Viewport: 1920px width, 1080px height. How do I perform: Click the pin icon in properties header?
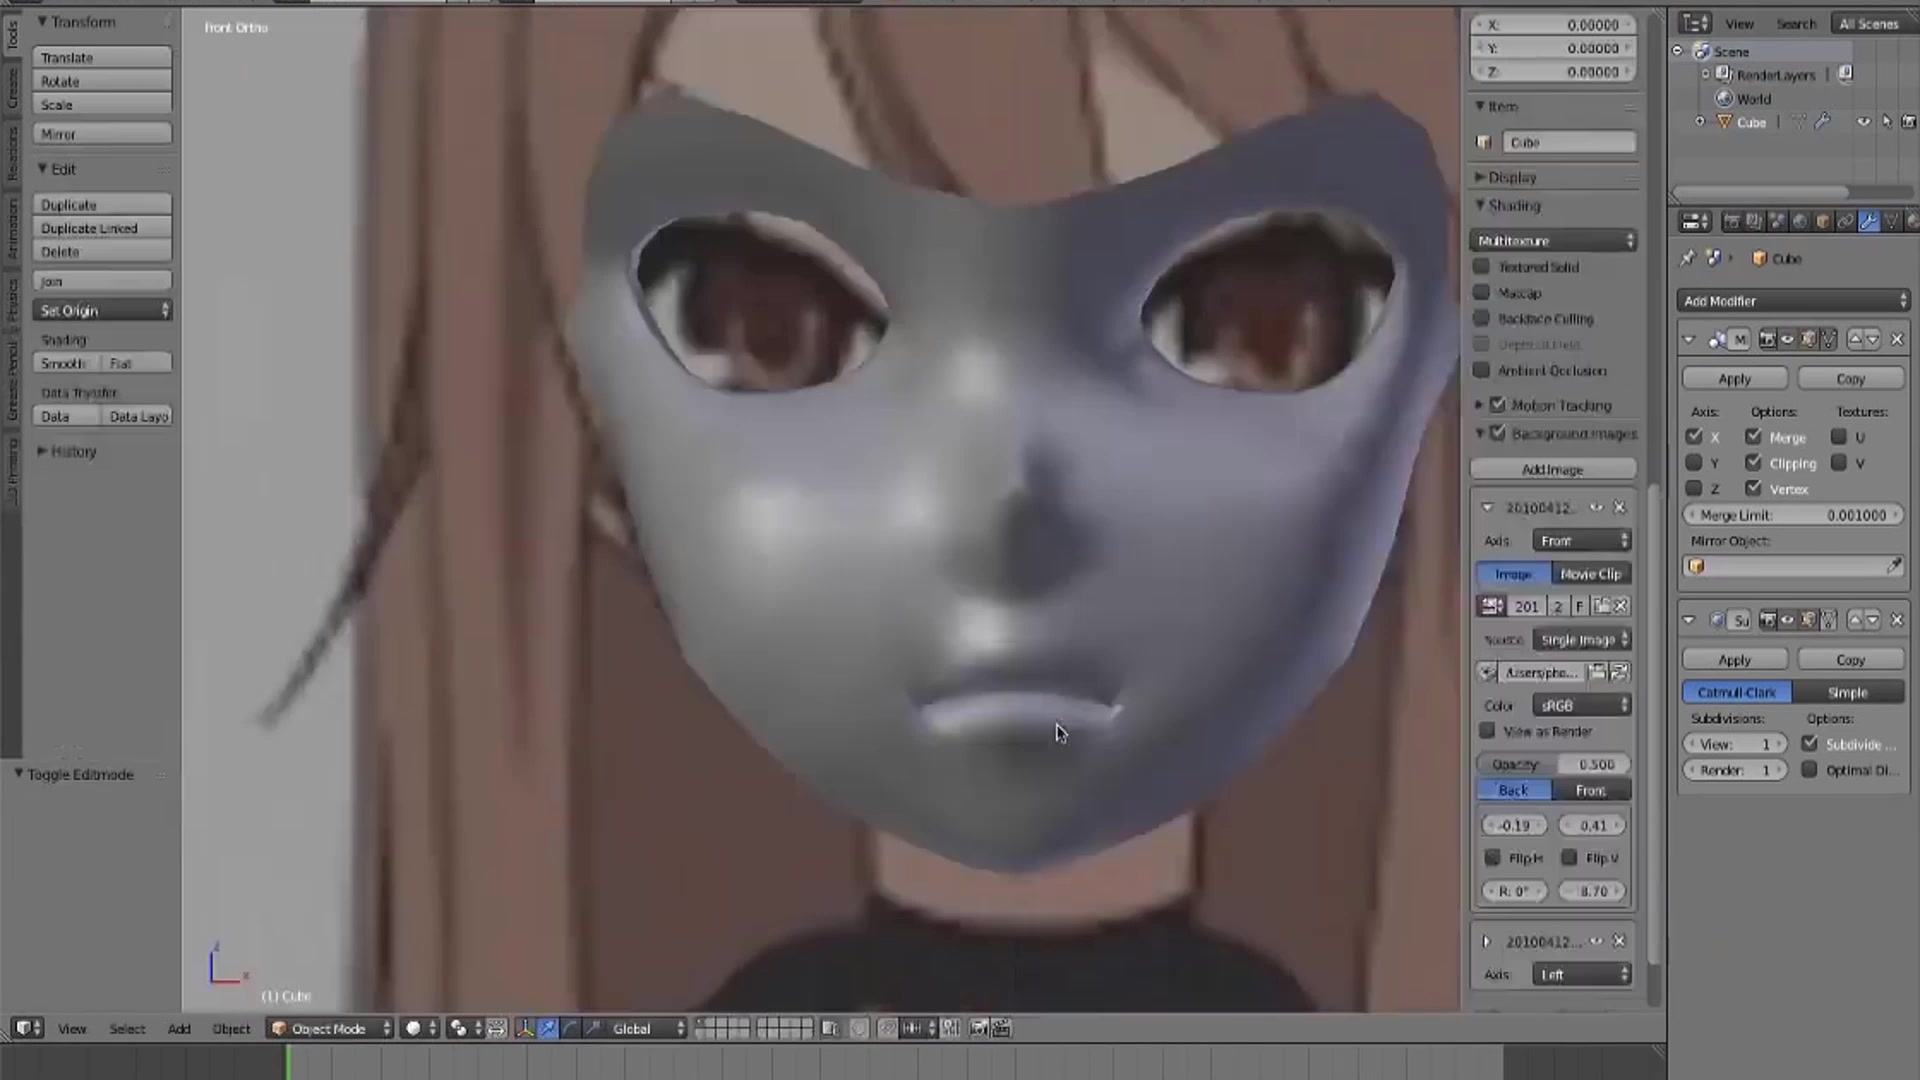1688,259
